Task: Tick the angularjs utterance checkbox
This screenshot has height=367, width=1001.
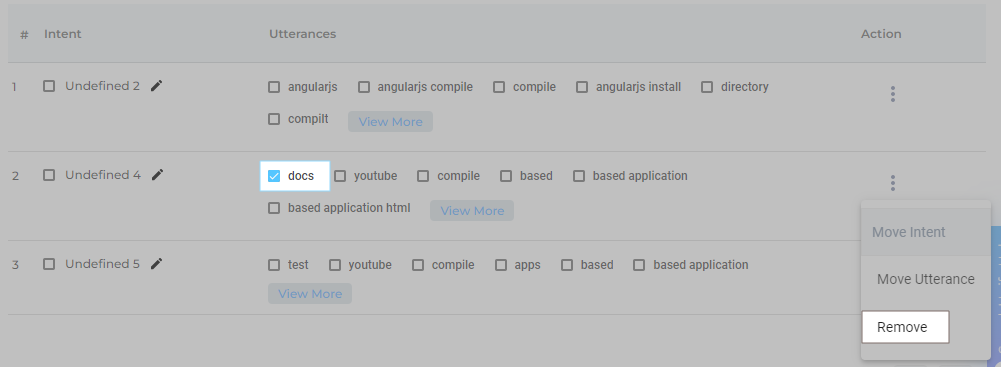Action: [x=274, y=87]
